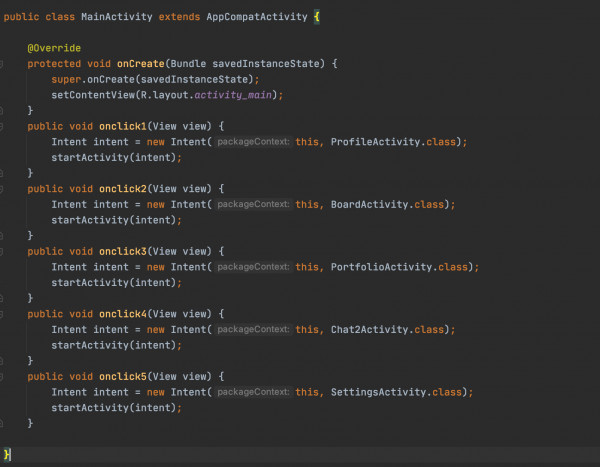Viewport: 600px width, 467px height.
Task: Click the onclick2 method name
Action: tap(123, 189)
